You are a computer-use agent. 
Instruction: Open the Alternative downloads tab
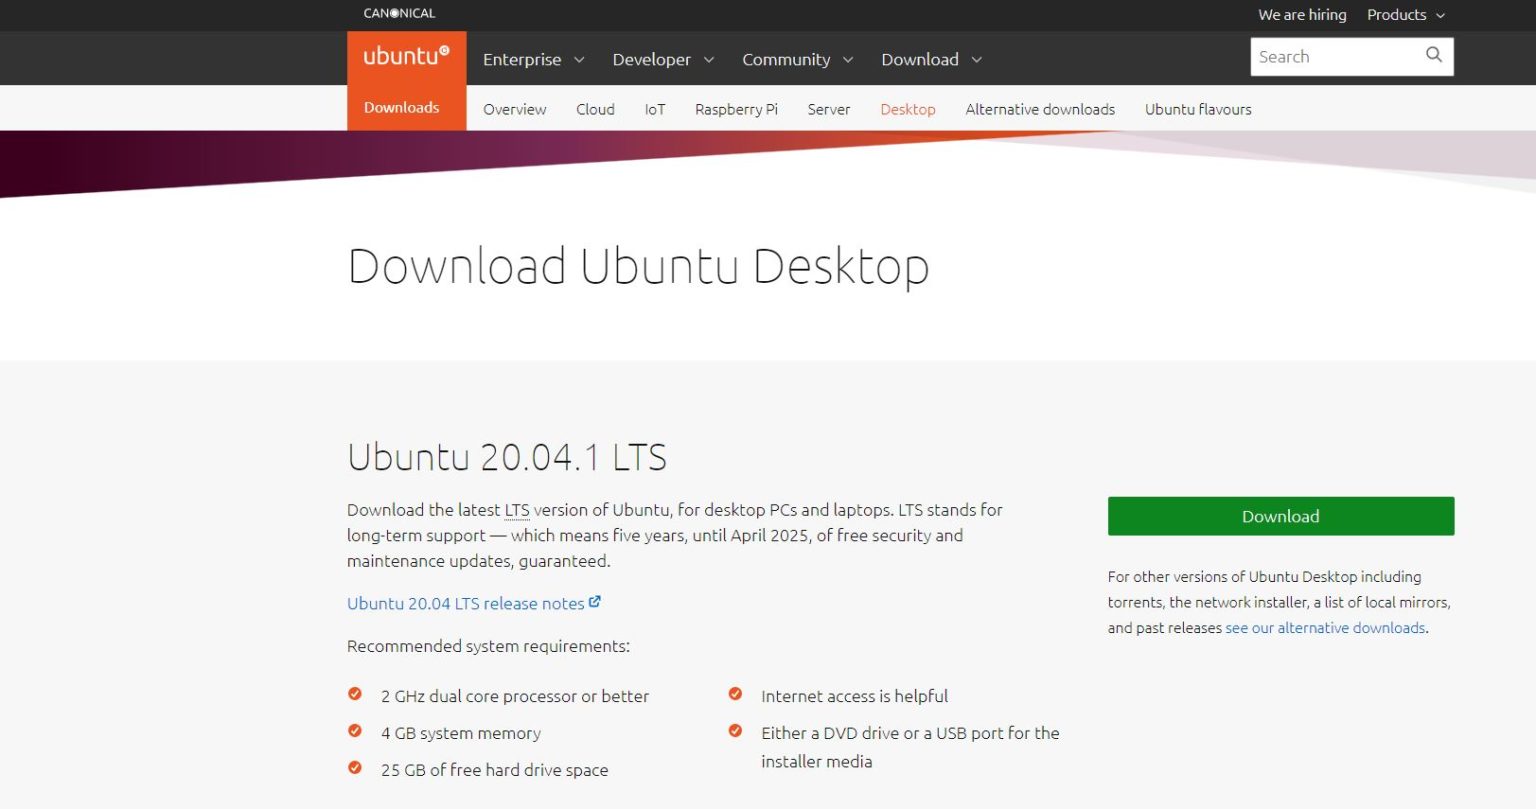pyautogui.click(x=1040, y=109)
